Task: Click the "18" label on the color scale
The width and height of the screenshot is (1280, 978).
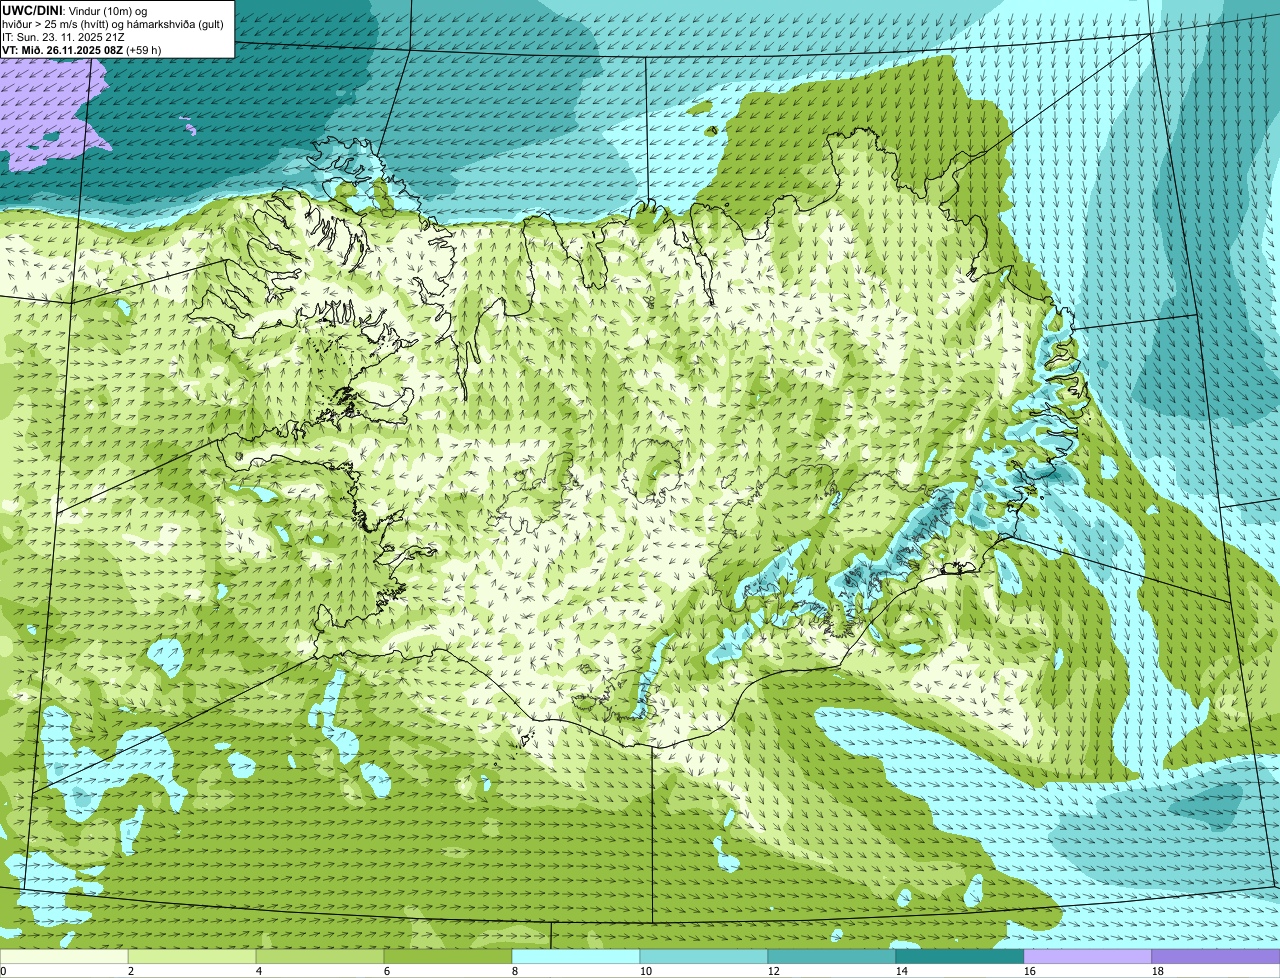Action: (x=1158, y=971)
